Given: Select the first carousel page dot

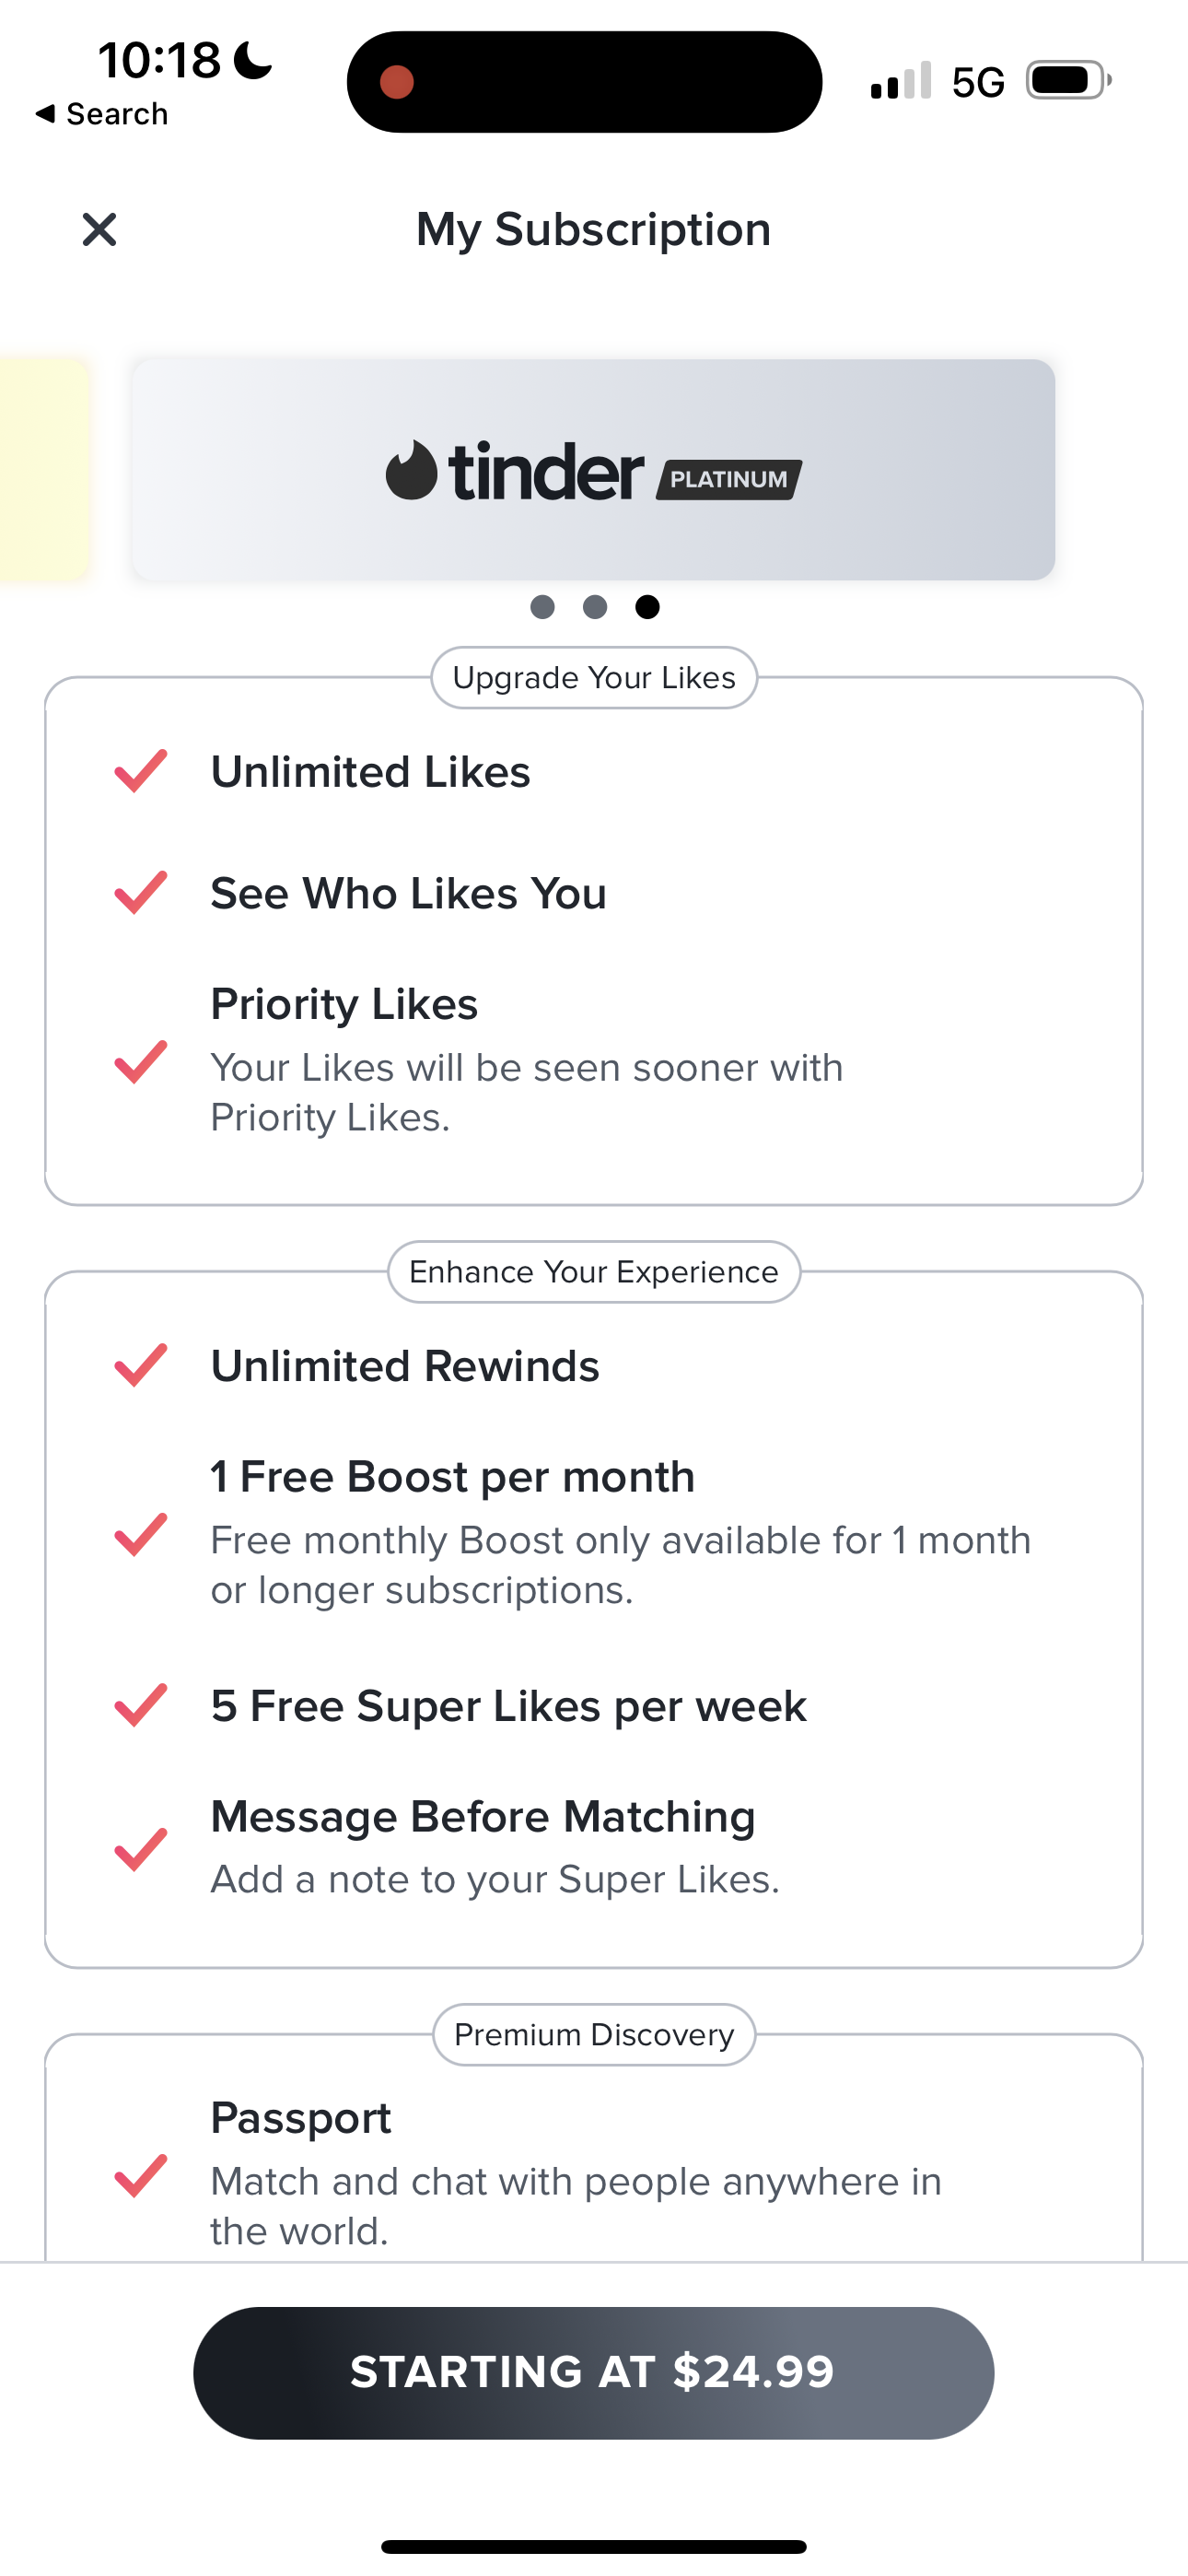Looking at the screenshot, I should [x=542, y=607].
